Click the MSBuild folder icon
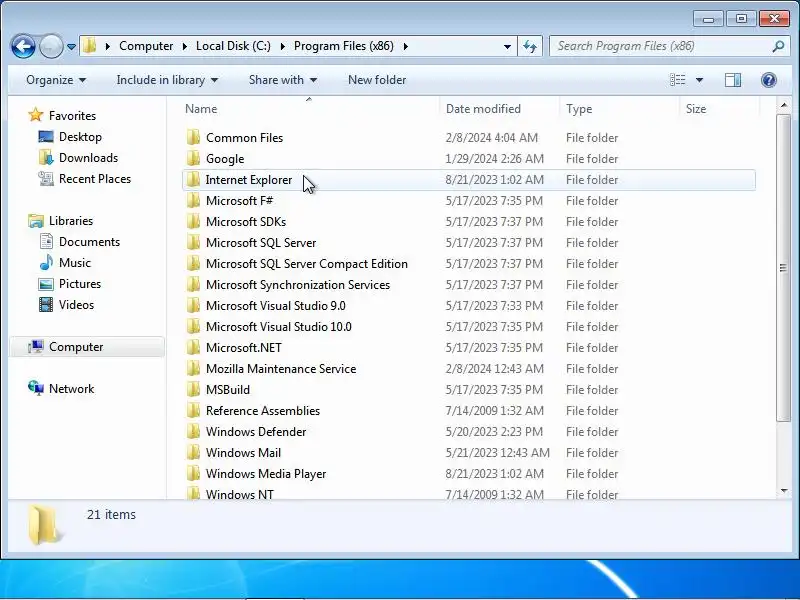Viewport: 800px width, 600px height. click(x=193, y=389)
